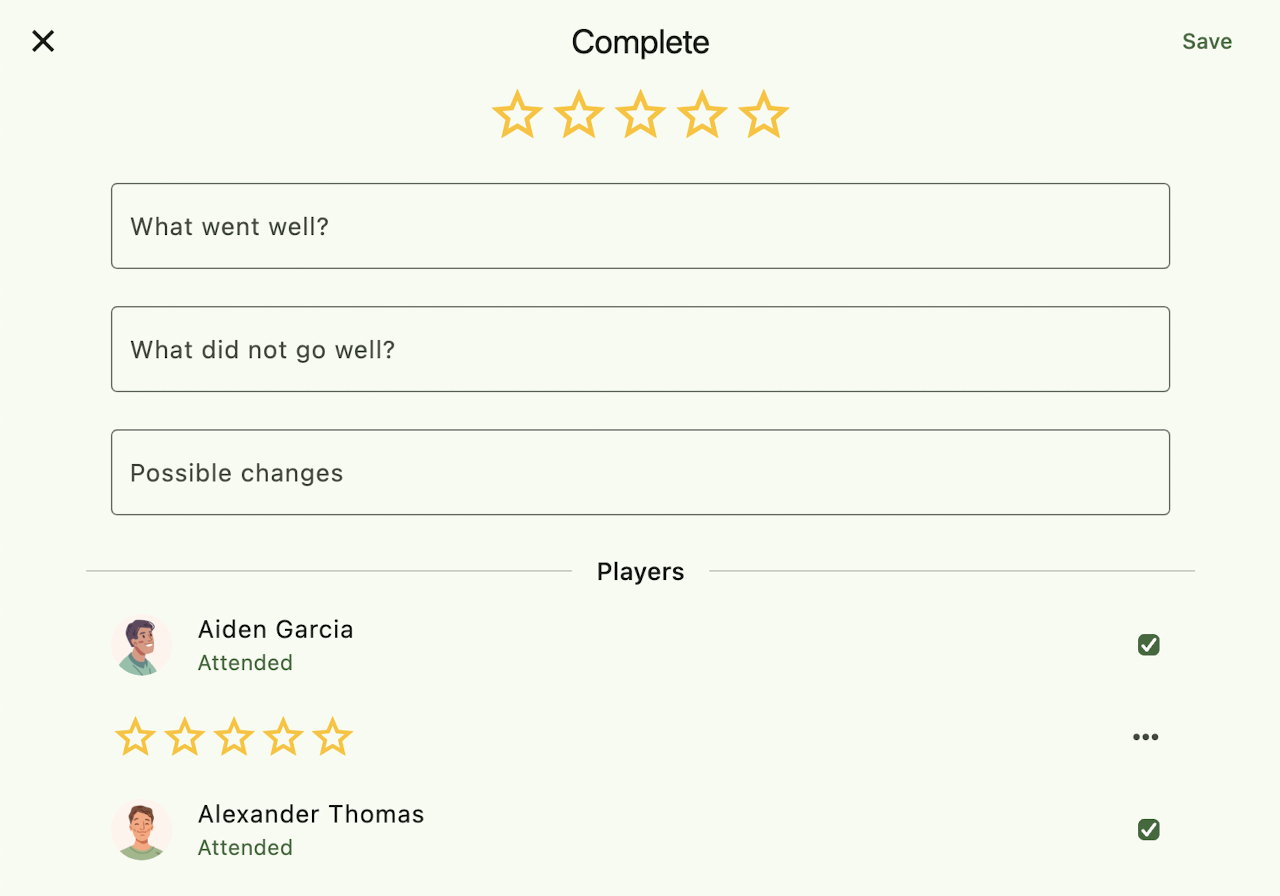Viewport: 1280px width, 896px height.
Task: Give Aiden Garcia two stars
Action: pos(184,738)
